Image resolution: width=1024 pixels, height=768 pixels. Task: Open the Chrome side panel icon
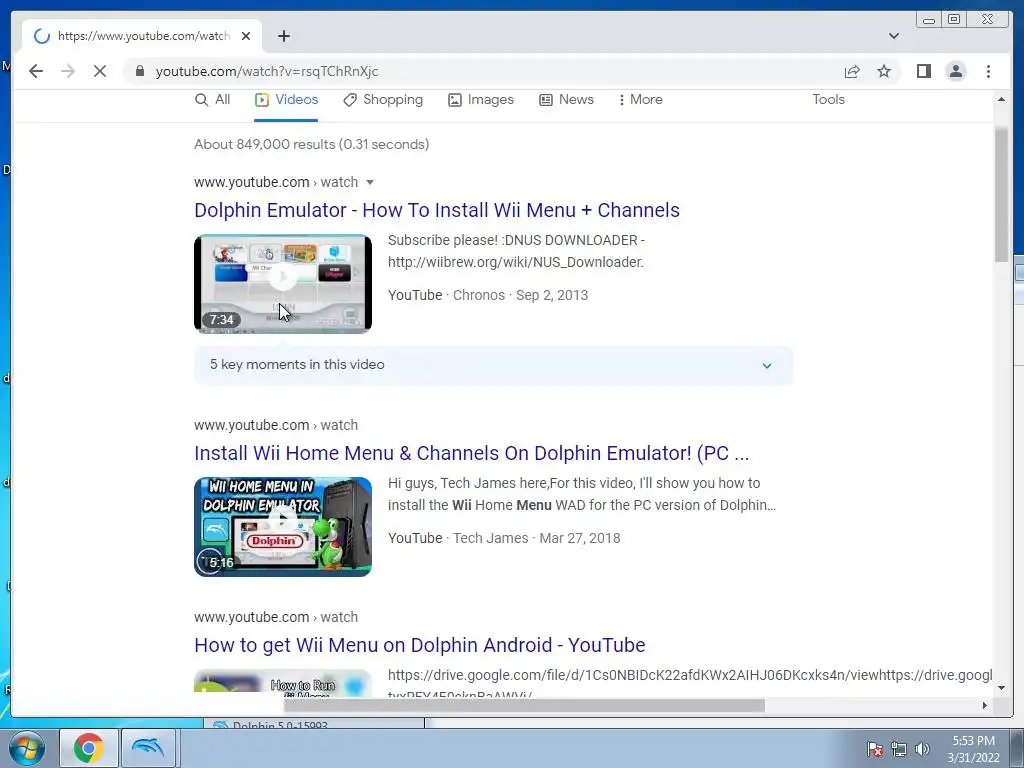pyautogui.click(x=923, y=71)
